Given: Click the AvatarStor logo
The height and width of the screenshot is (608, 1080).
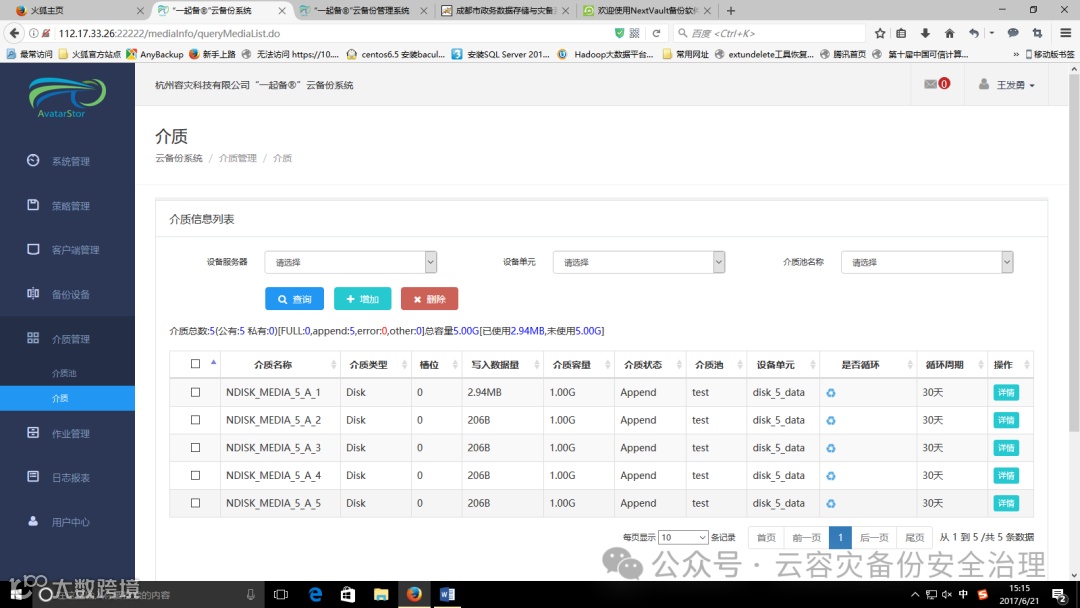Looking at the screenshot, I should (67, 97).
